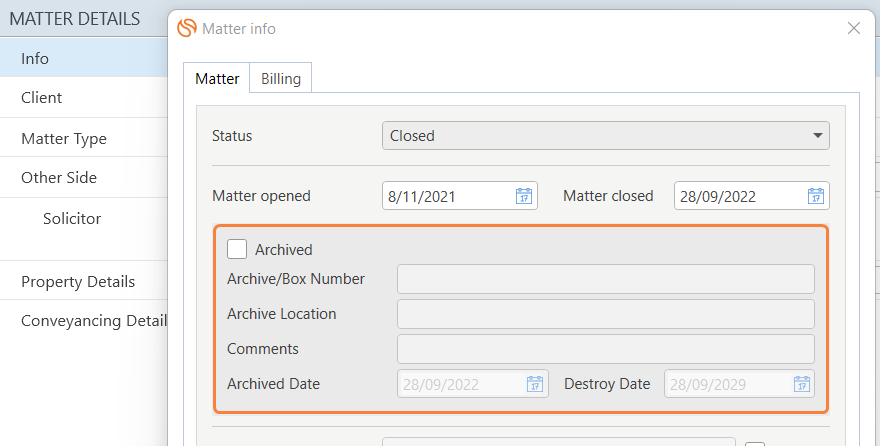Image resolution: width=880 pixels, height=446 pixels.
Task: Tick the Archived checkbox
Action: (237, 250)
